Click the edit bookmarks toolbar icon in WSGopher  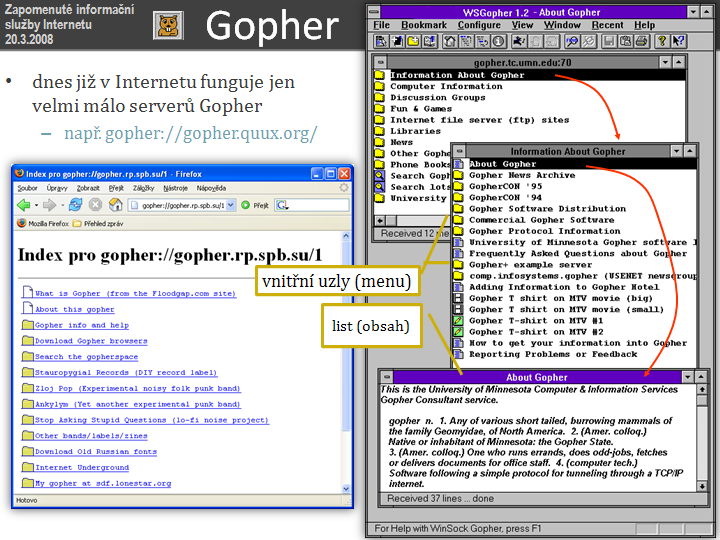pyautogui.click(x=430, y=41)
